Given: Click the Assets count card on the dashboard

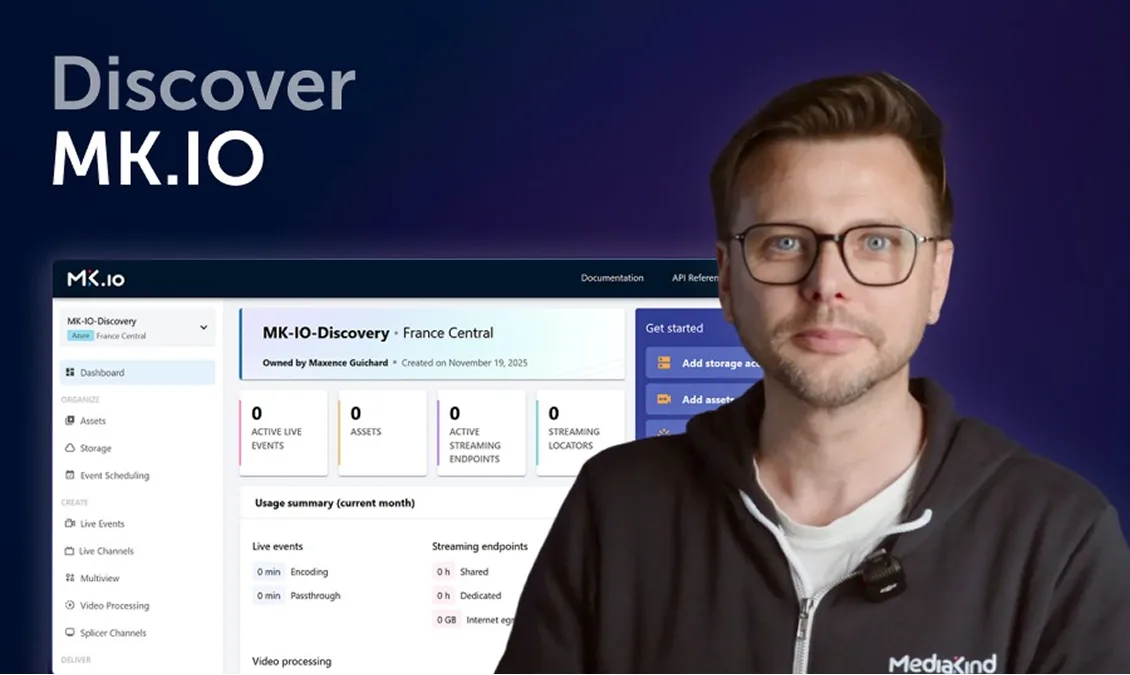Looking at the screenshot, I should [382, 432].
